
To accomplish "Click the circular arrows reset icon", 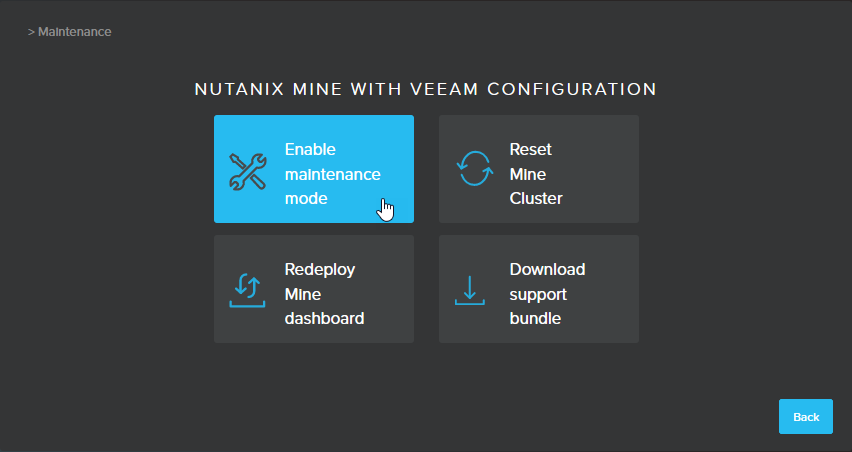I will click(474, 168).
